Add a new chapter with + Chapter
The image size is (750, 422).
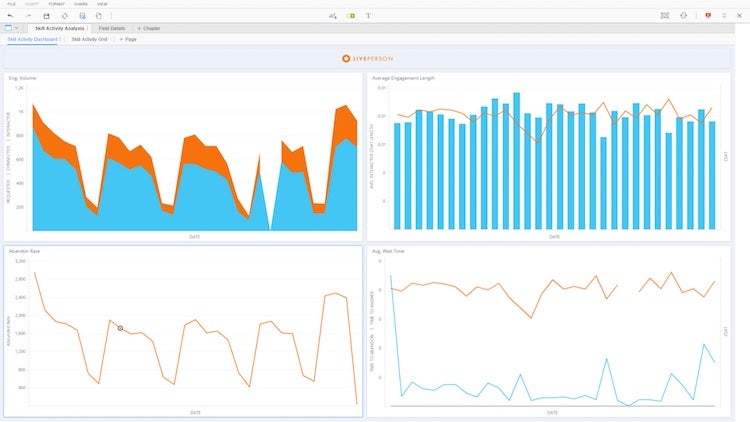(149, 28)
